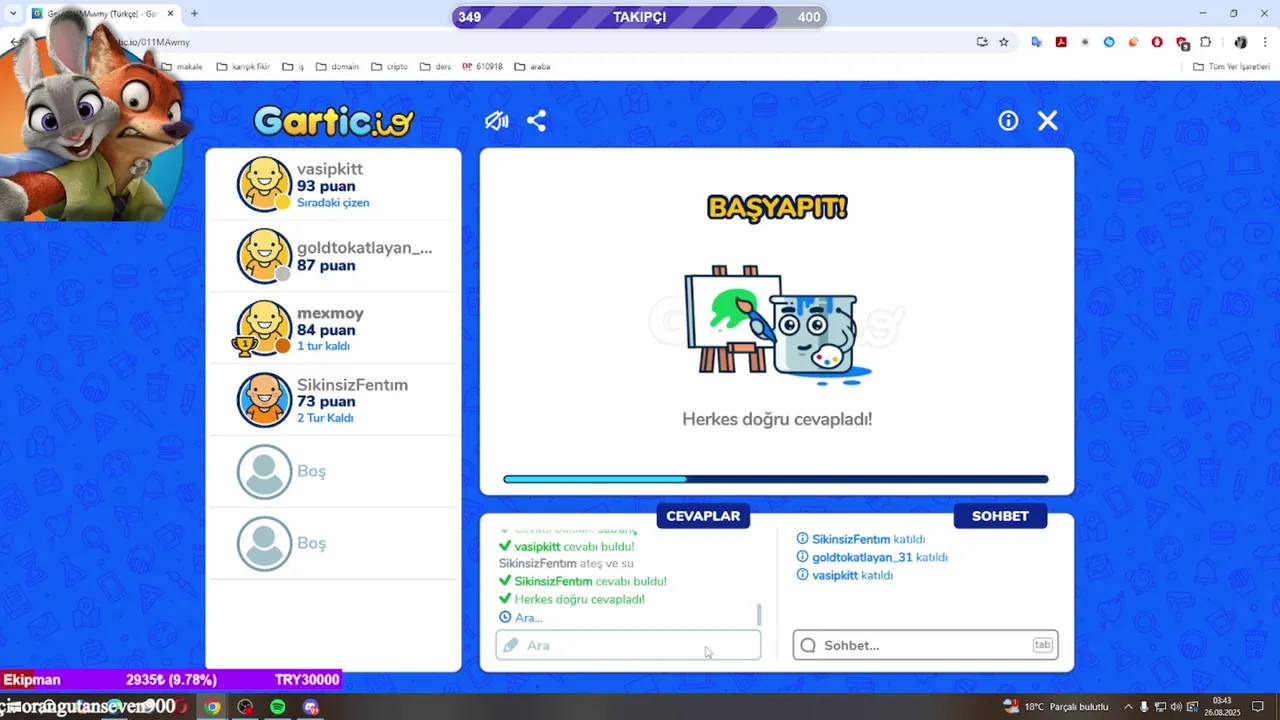The height and width of the screenshot is (720, 1280).
Task: Select SikinsizFentım's player avatar
Action: [264, 400]
